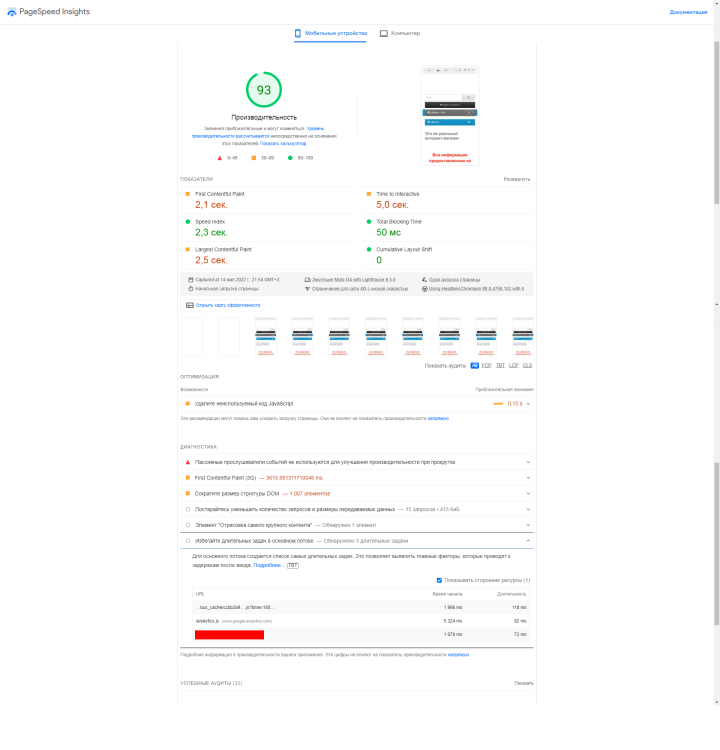Switch to the Компьютер tab
This screenshot has height=750, width=720.
click(400, 33)
